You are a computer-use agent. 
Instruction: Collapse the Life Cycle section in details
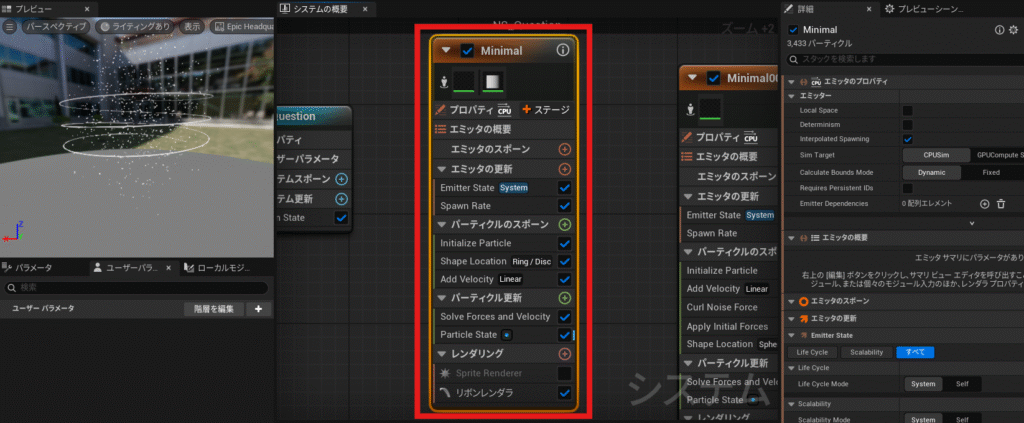(x=792, y=368)
